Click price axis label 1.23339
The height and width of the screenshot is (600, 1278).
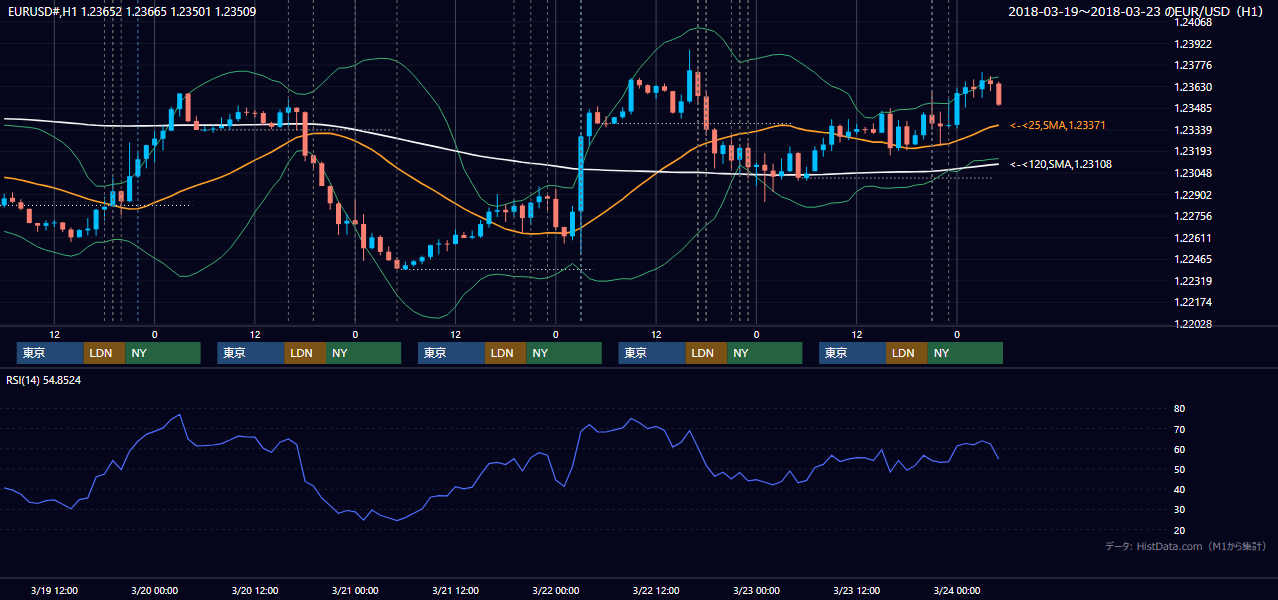tap(1194, 130)
